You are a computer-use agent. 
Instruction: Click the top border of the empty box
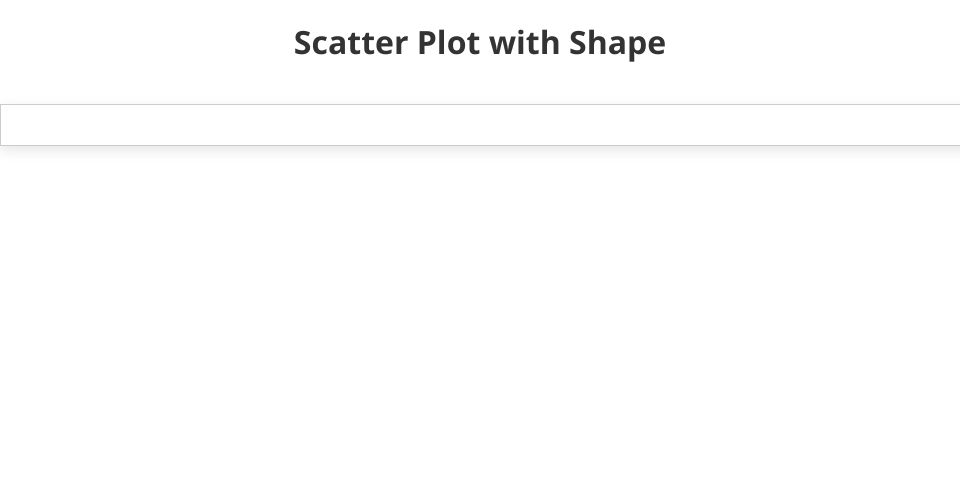pyautogui.click(x=480, y=104)
